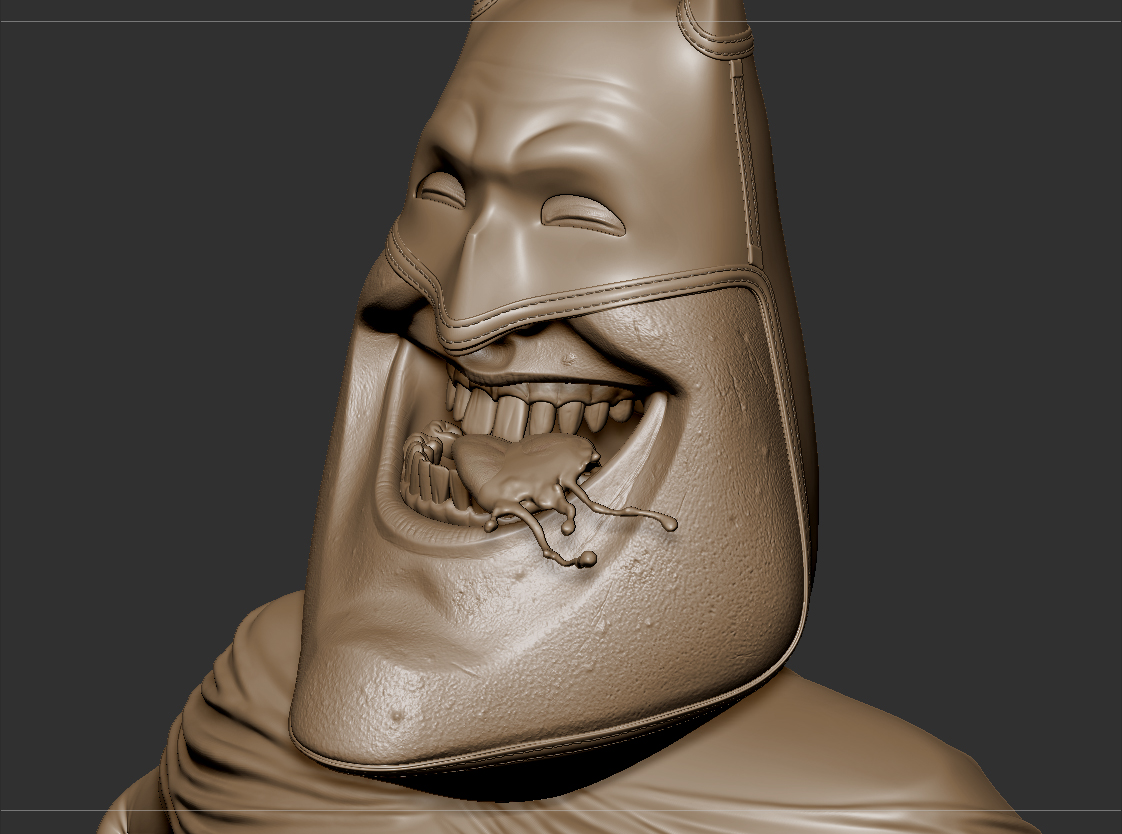Image resolution: width=1122 pixels, height=834 pixels.
Task: Click the model's closed left-side eye slit
Action: (442, 190)
